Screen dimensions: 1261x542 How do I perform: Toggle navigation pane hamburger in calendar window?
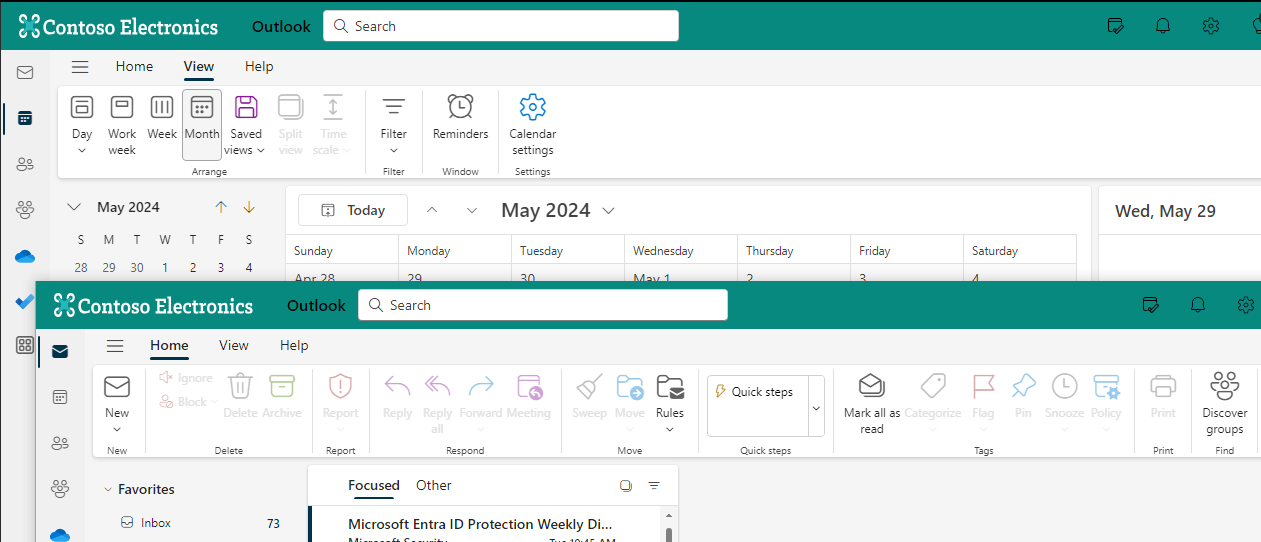point(80,67)
